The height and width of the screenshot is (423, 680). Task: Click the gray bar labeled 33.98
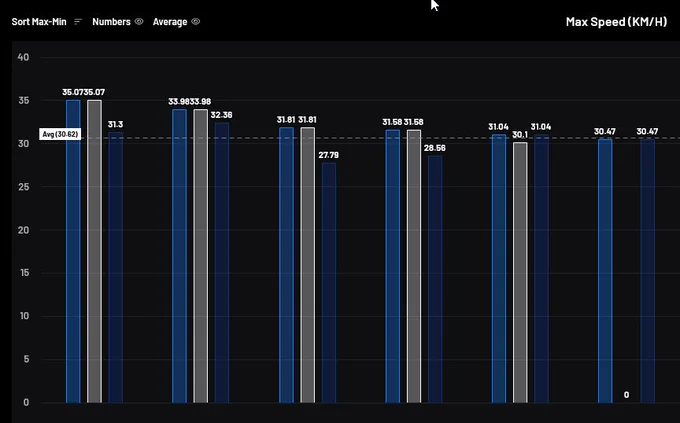[201, 256]
